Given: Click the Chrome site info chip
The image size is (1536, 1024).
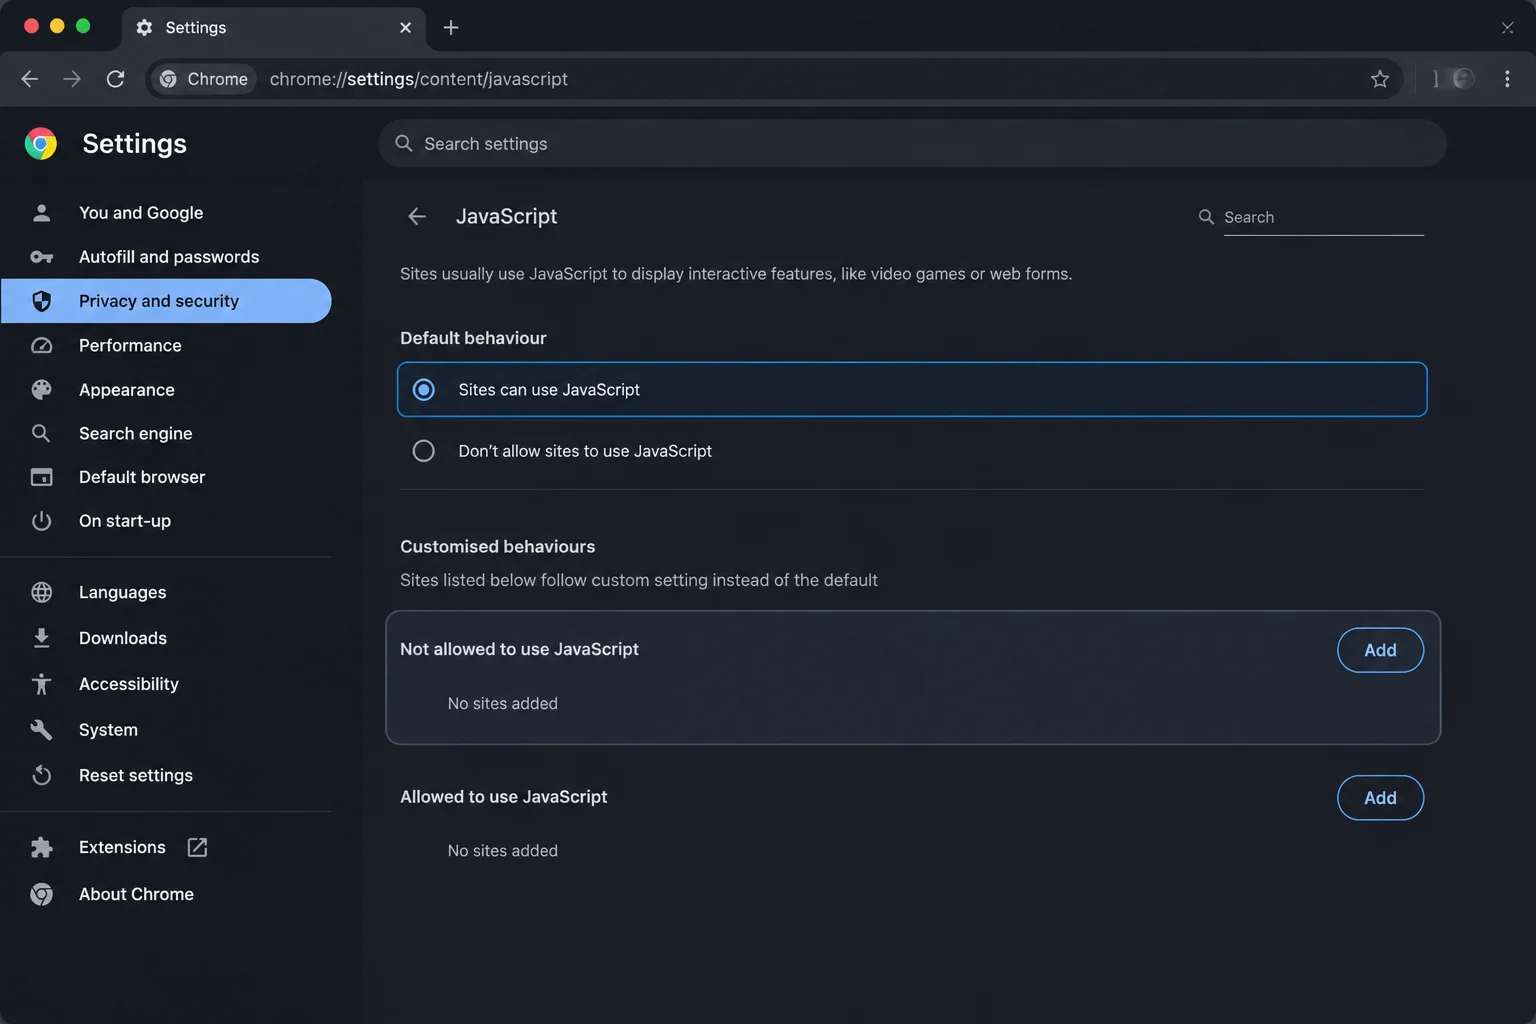Looking at the screenshot, I should (x=204, y=79).
